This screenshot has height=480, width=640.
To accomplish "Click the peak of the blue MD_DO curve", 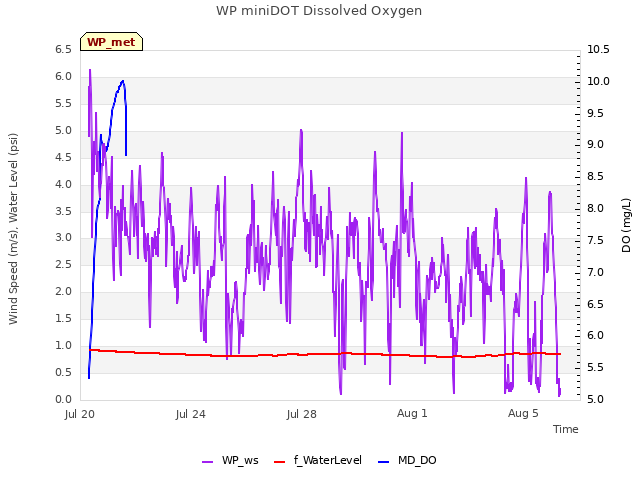I will coord(123,81).
